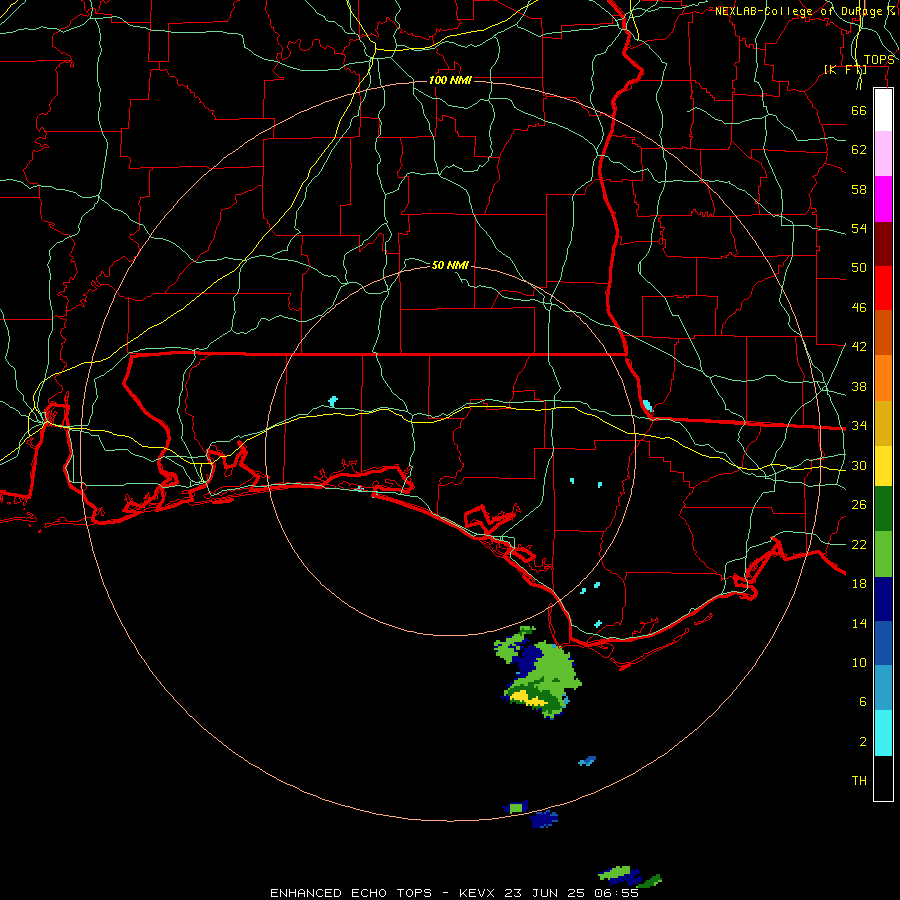Click the legend value 10

(859, 662)
